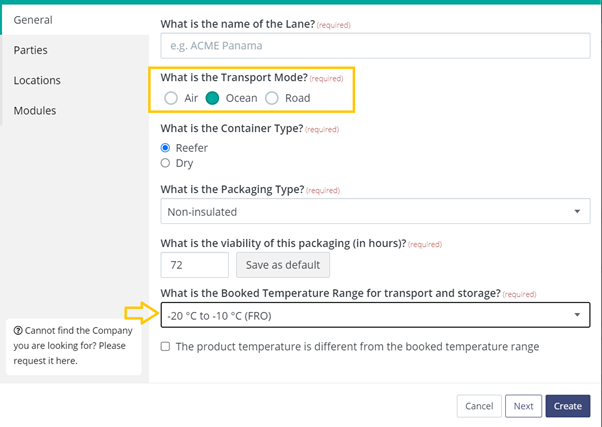Switch to the Locations tab

click(x=75, y=80)
